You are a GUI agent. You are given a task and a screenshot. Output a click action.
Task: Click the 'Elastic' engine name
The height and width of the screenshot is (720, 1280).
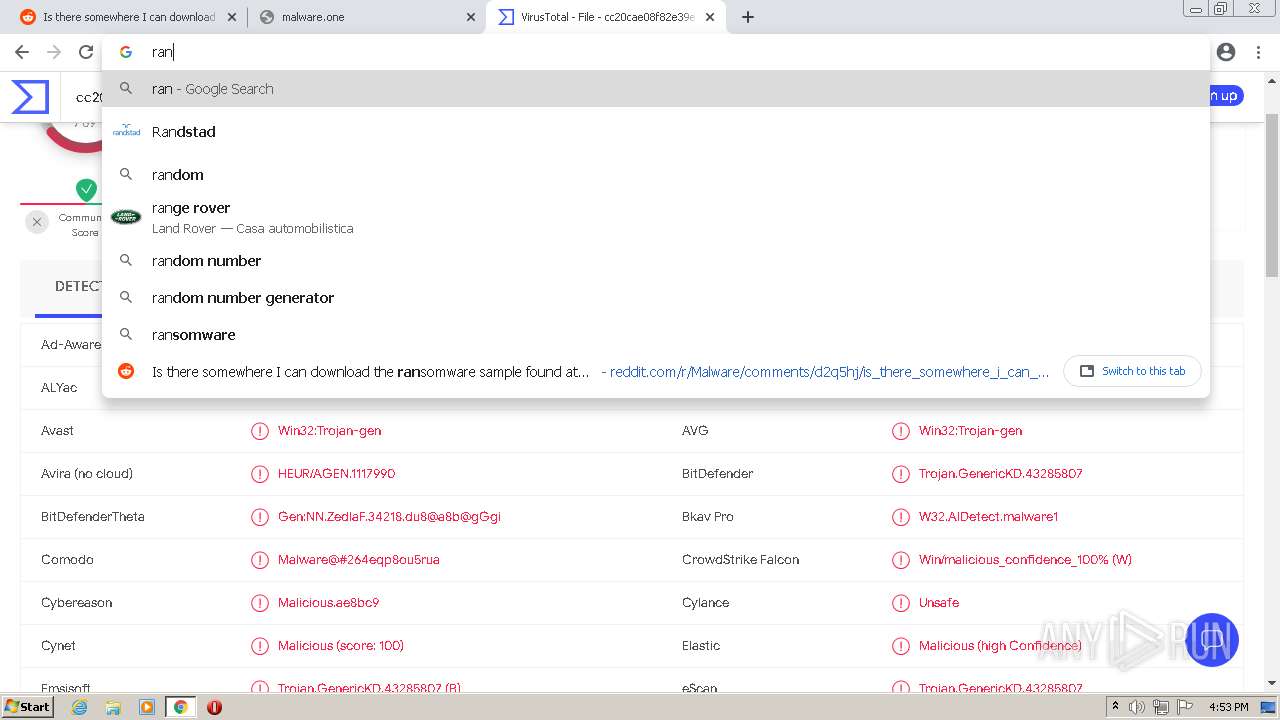click(701, 646)
